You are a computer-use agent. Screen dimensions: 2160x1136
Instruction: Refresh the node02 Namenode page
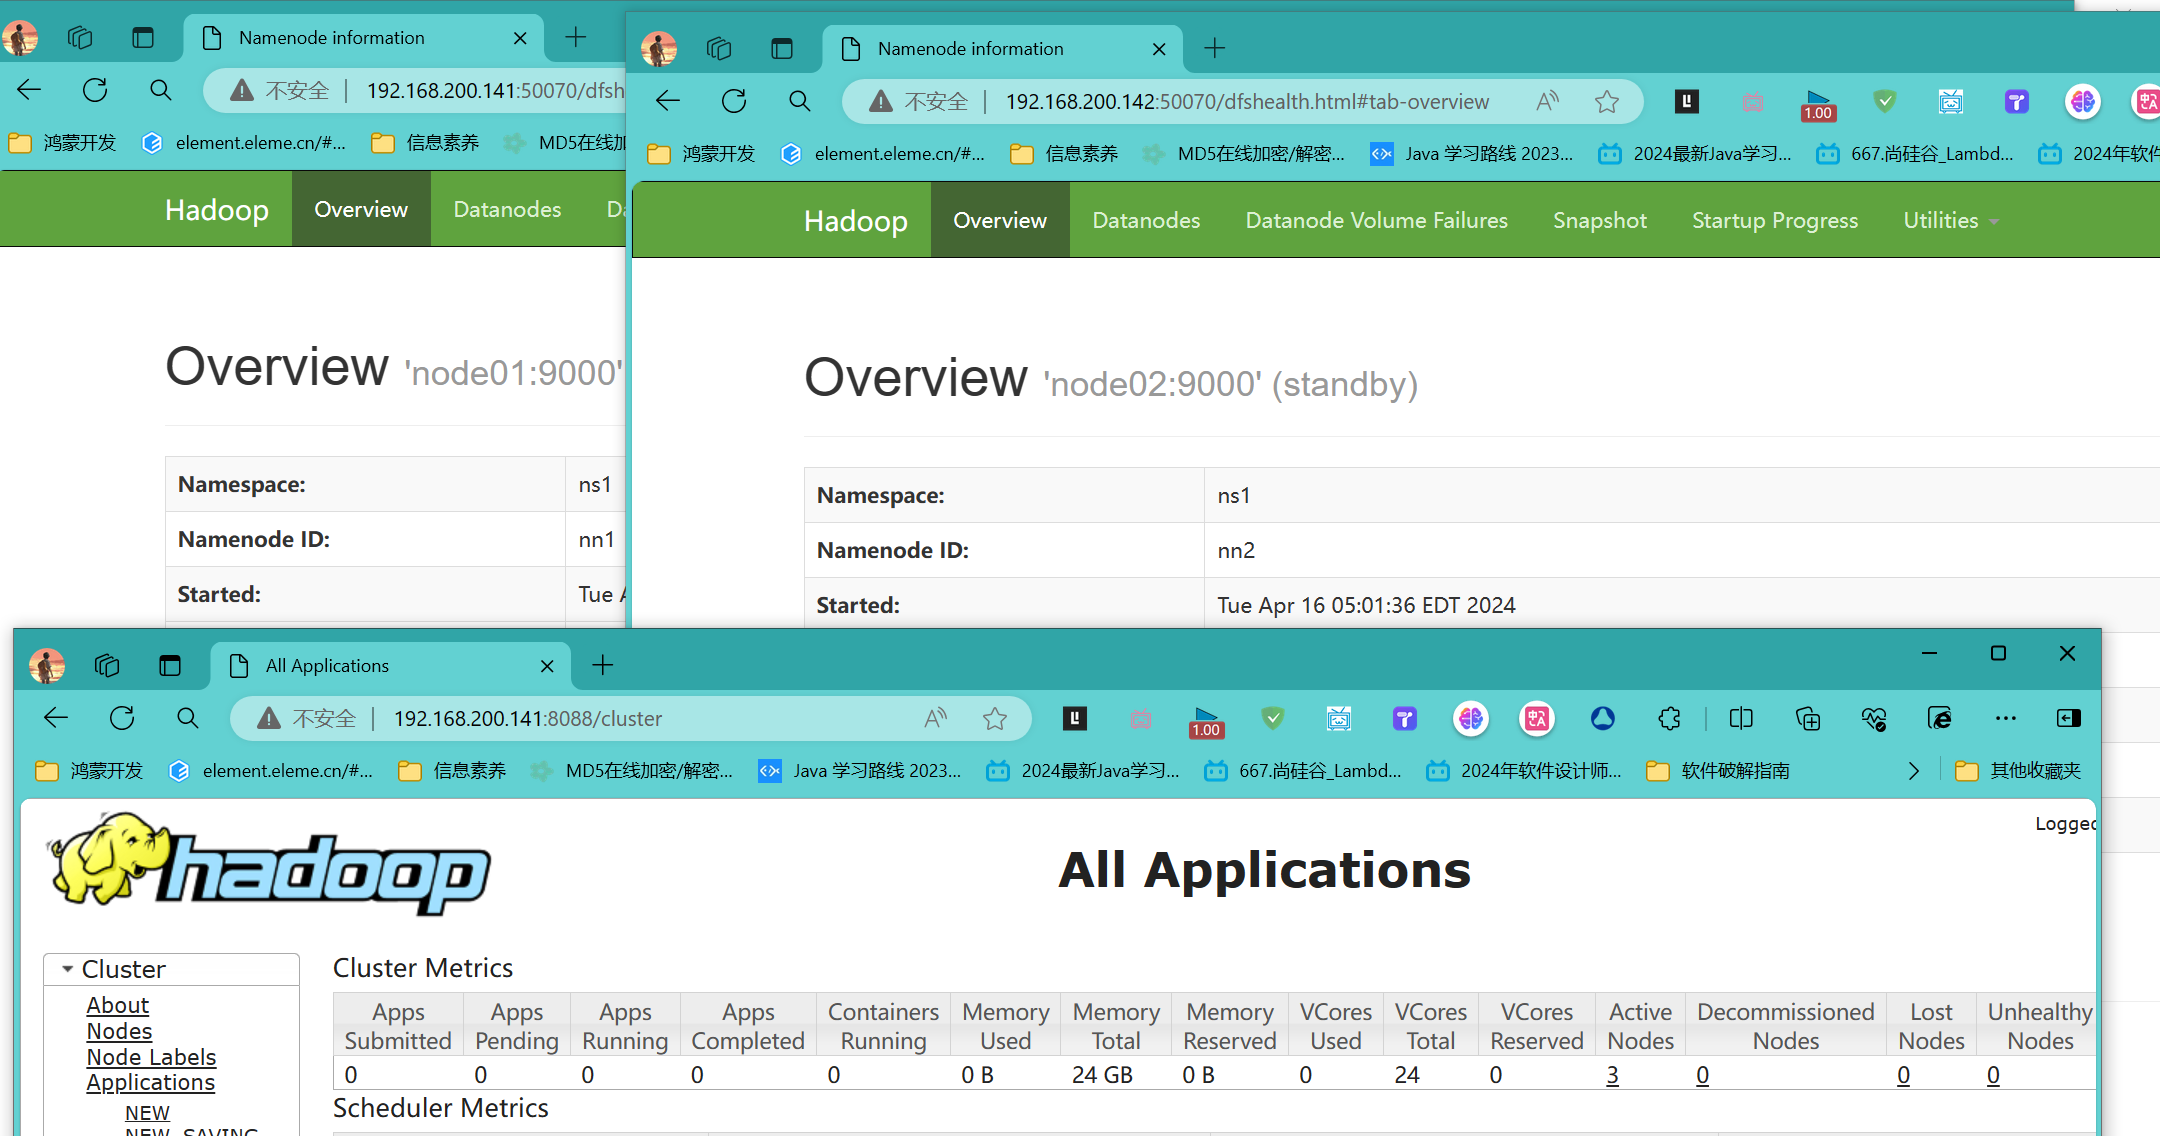tap(734, 101)
